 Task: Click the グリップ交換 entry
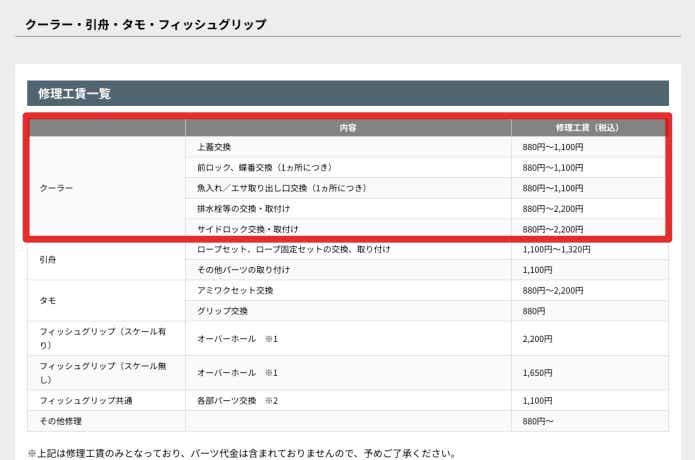pos(221,311)
